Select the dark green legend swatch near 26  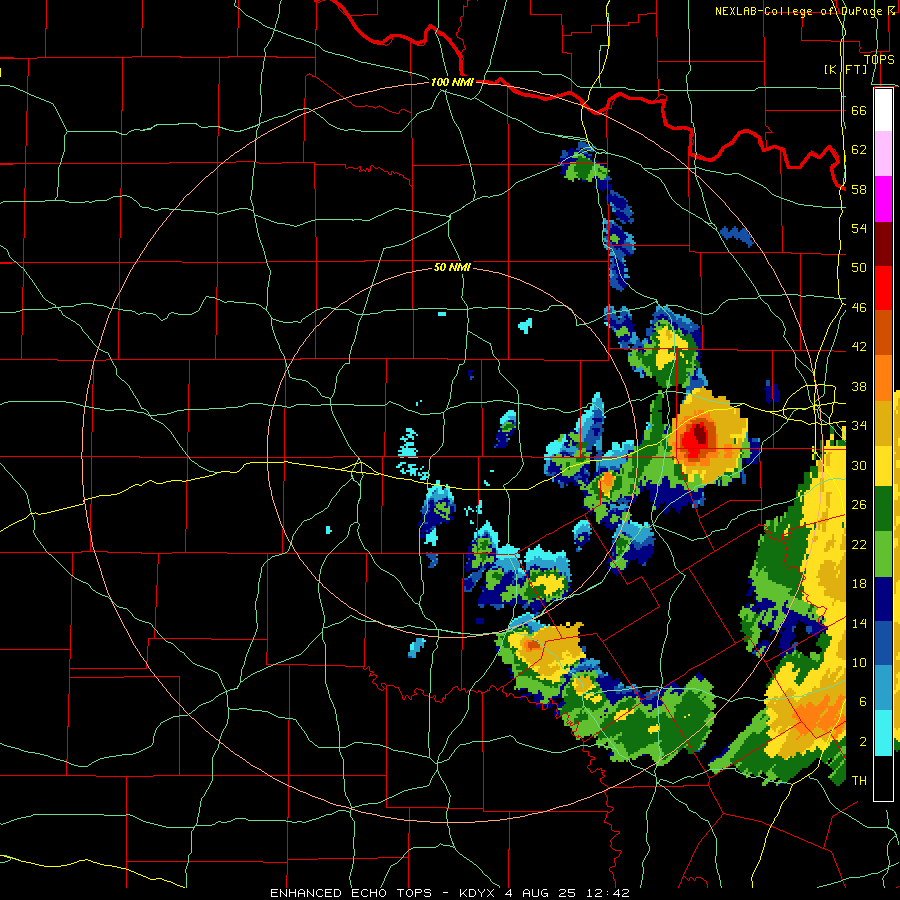tap(883, 509)
